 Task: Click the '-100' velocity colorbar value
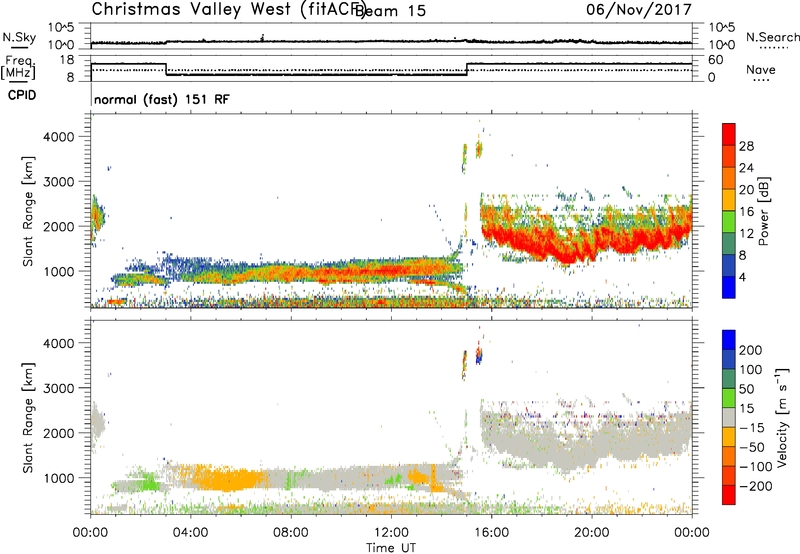tap(756, 467)
